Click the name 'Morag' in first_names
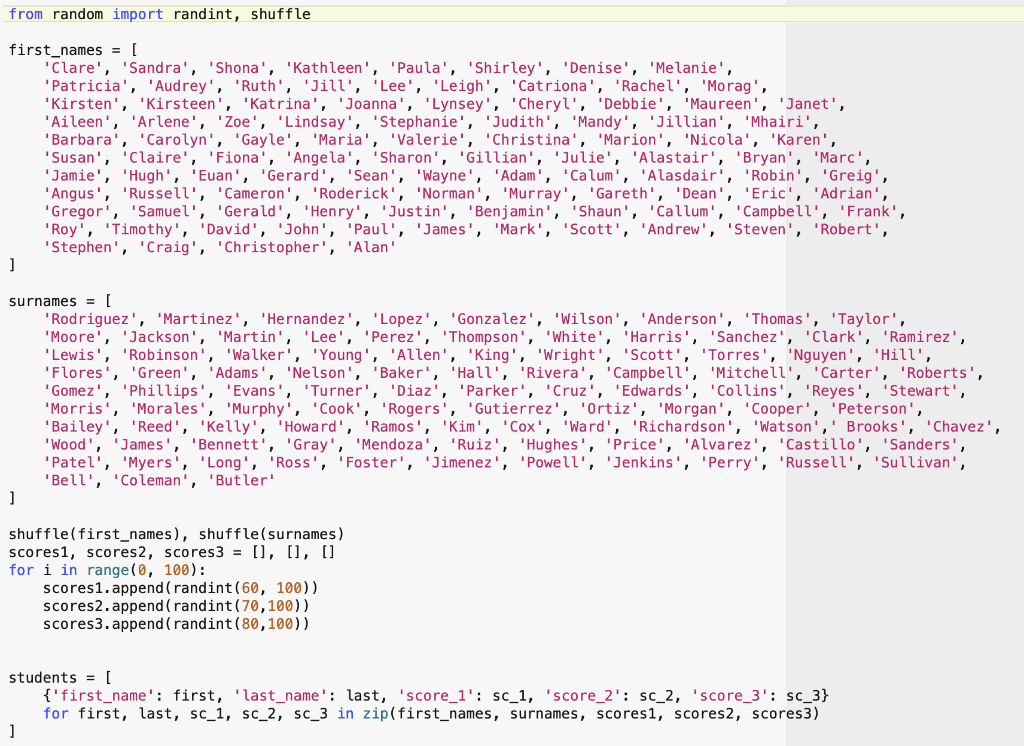This screenshot has height=746, width=1024. [729, 86]
